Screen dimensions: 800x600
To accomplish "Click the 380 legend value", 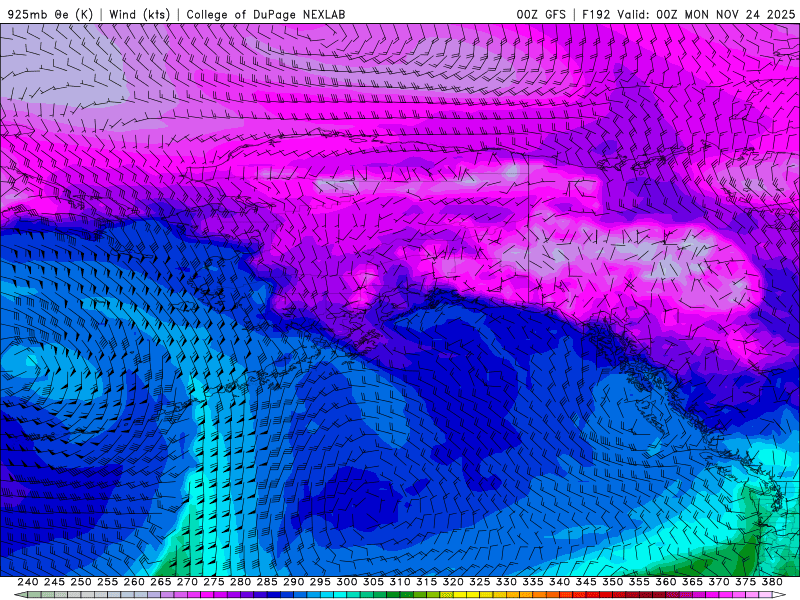I will tap(772, 582).
